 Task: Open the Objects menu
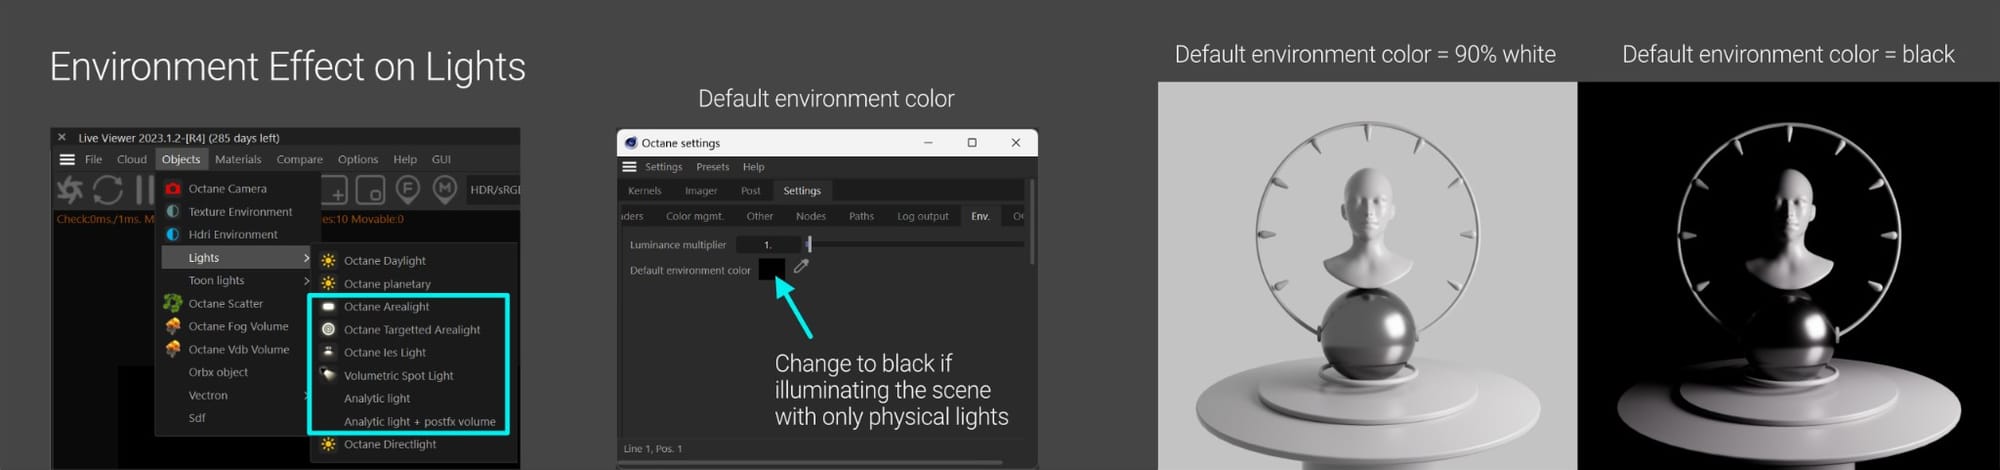coord(181,159)
